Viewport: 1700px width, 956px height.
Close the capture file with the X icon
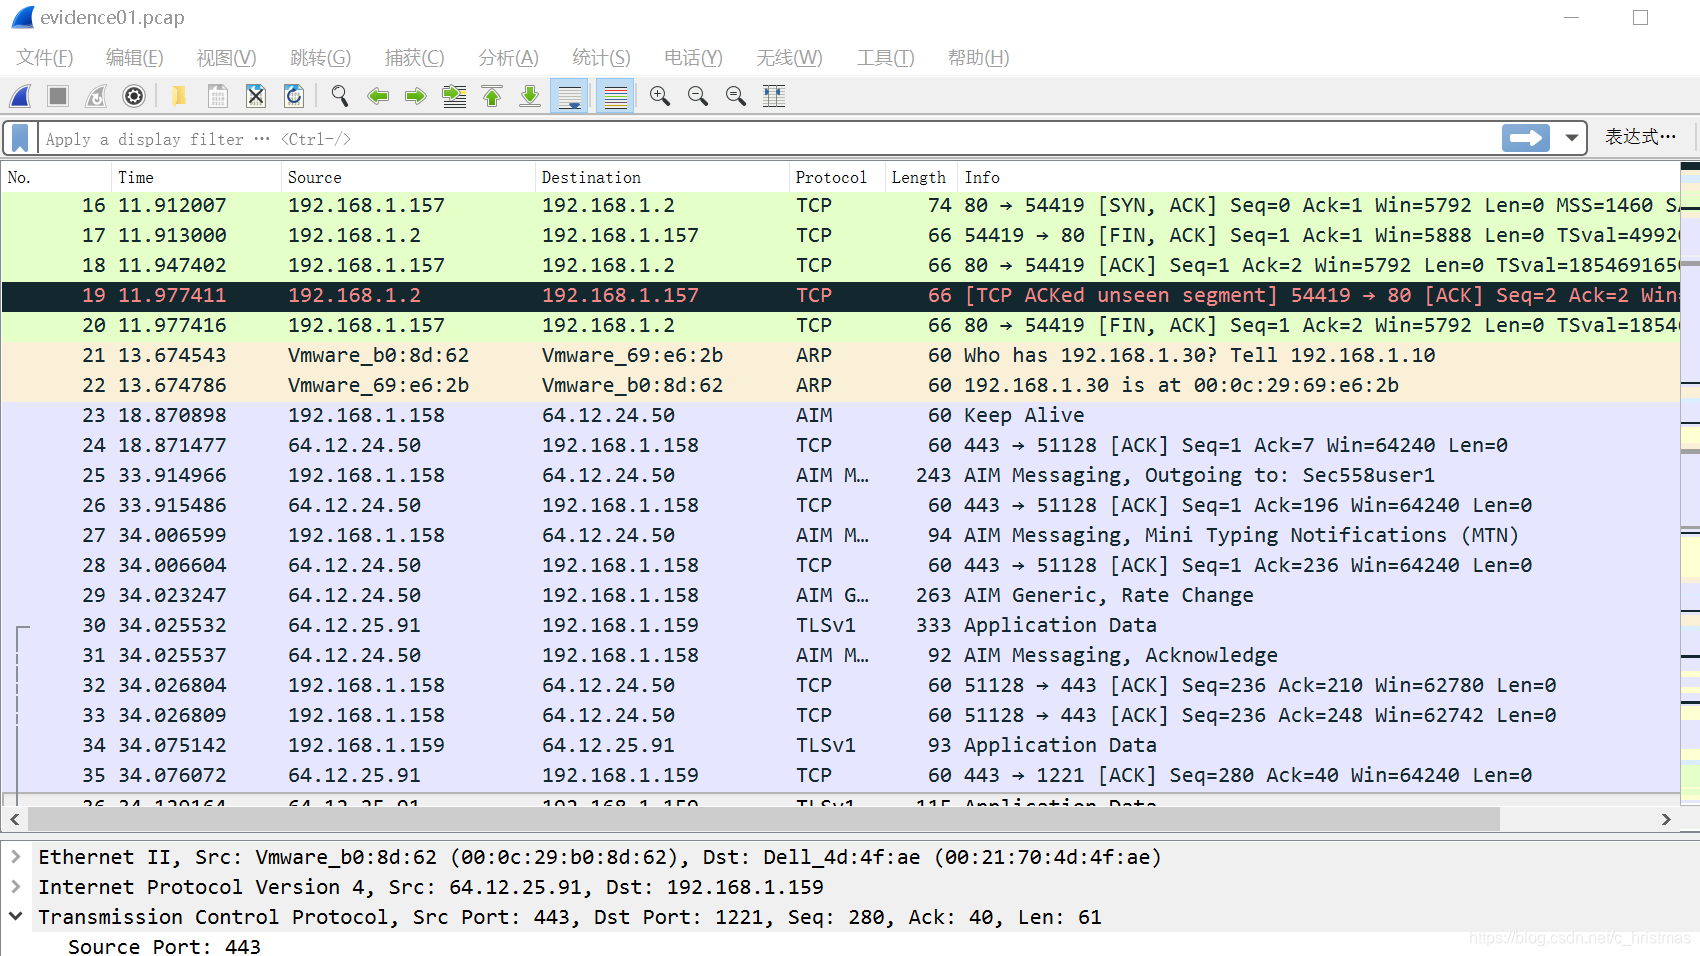[256, 96]
